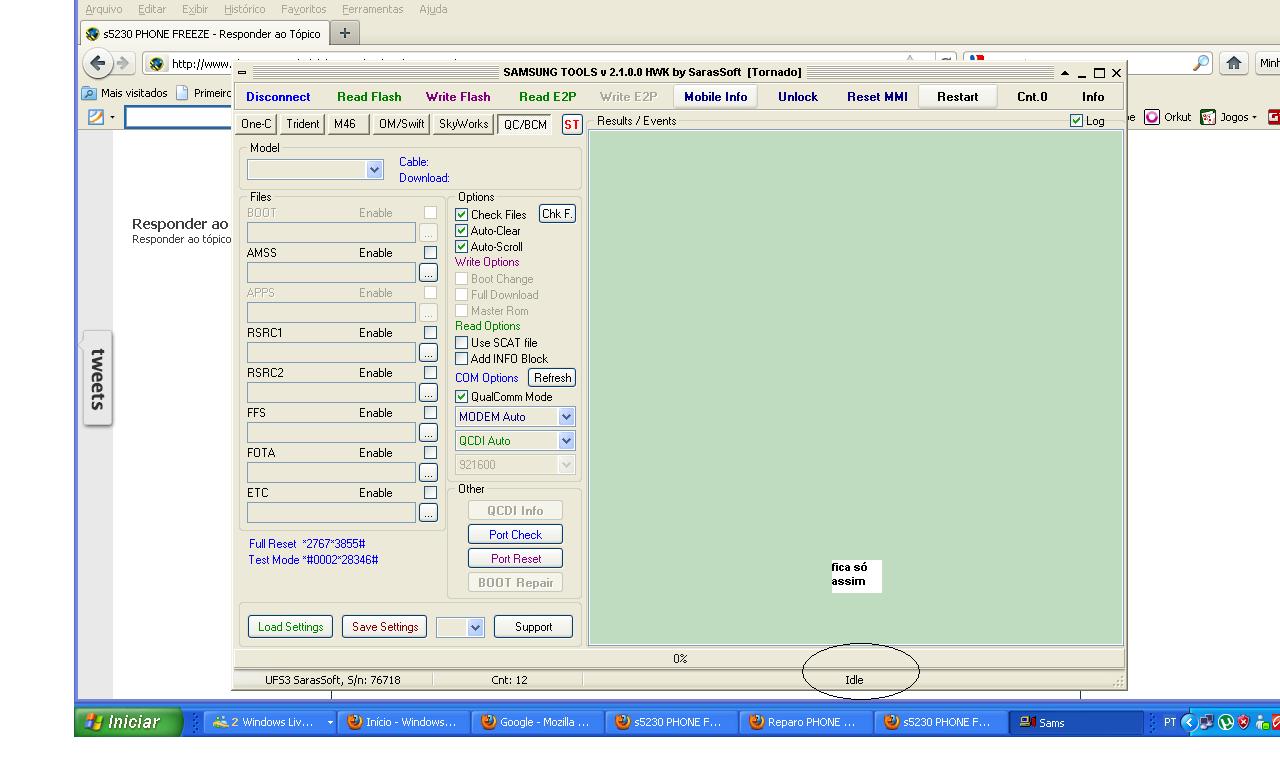1280x768 pixels.
Task: Click the Port Reset button
Action: coord(515,559)
